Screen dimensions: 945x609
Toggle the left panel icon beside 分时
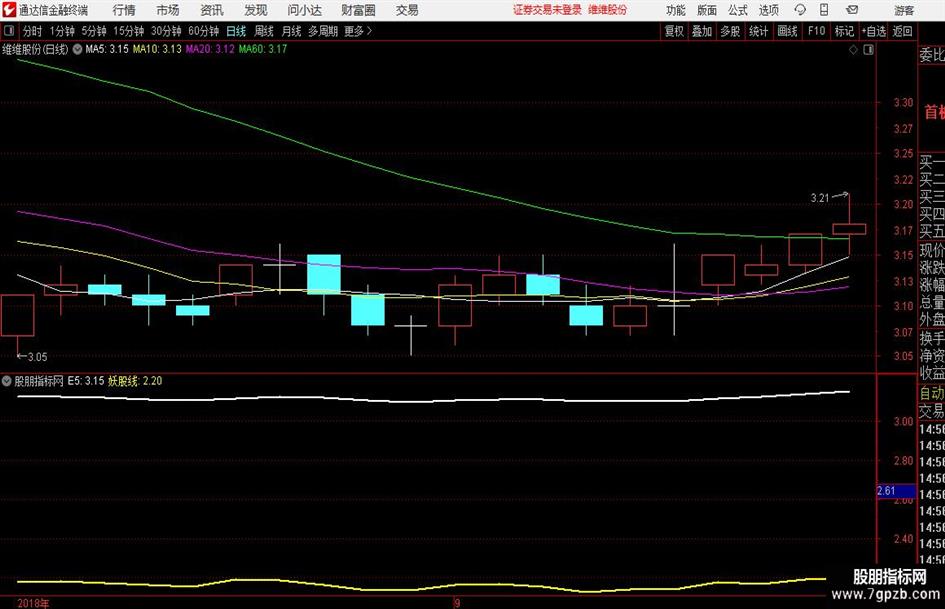click(9, 31)
